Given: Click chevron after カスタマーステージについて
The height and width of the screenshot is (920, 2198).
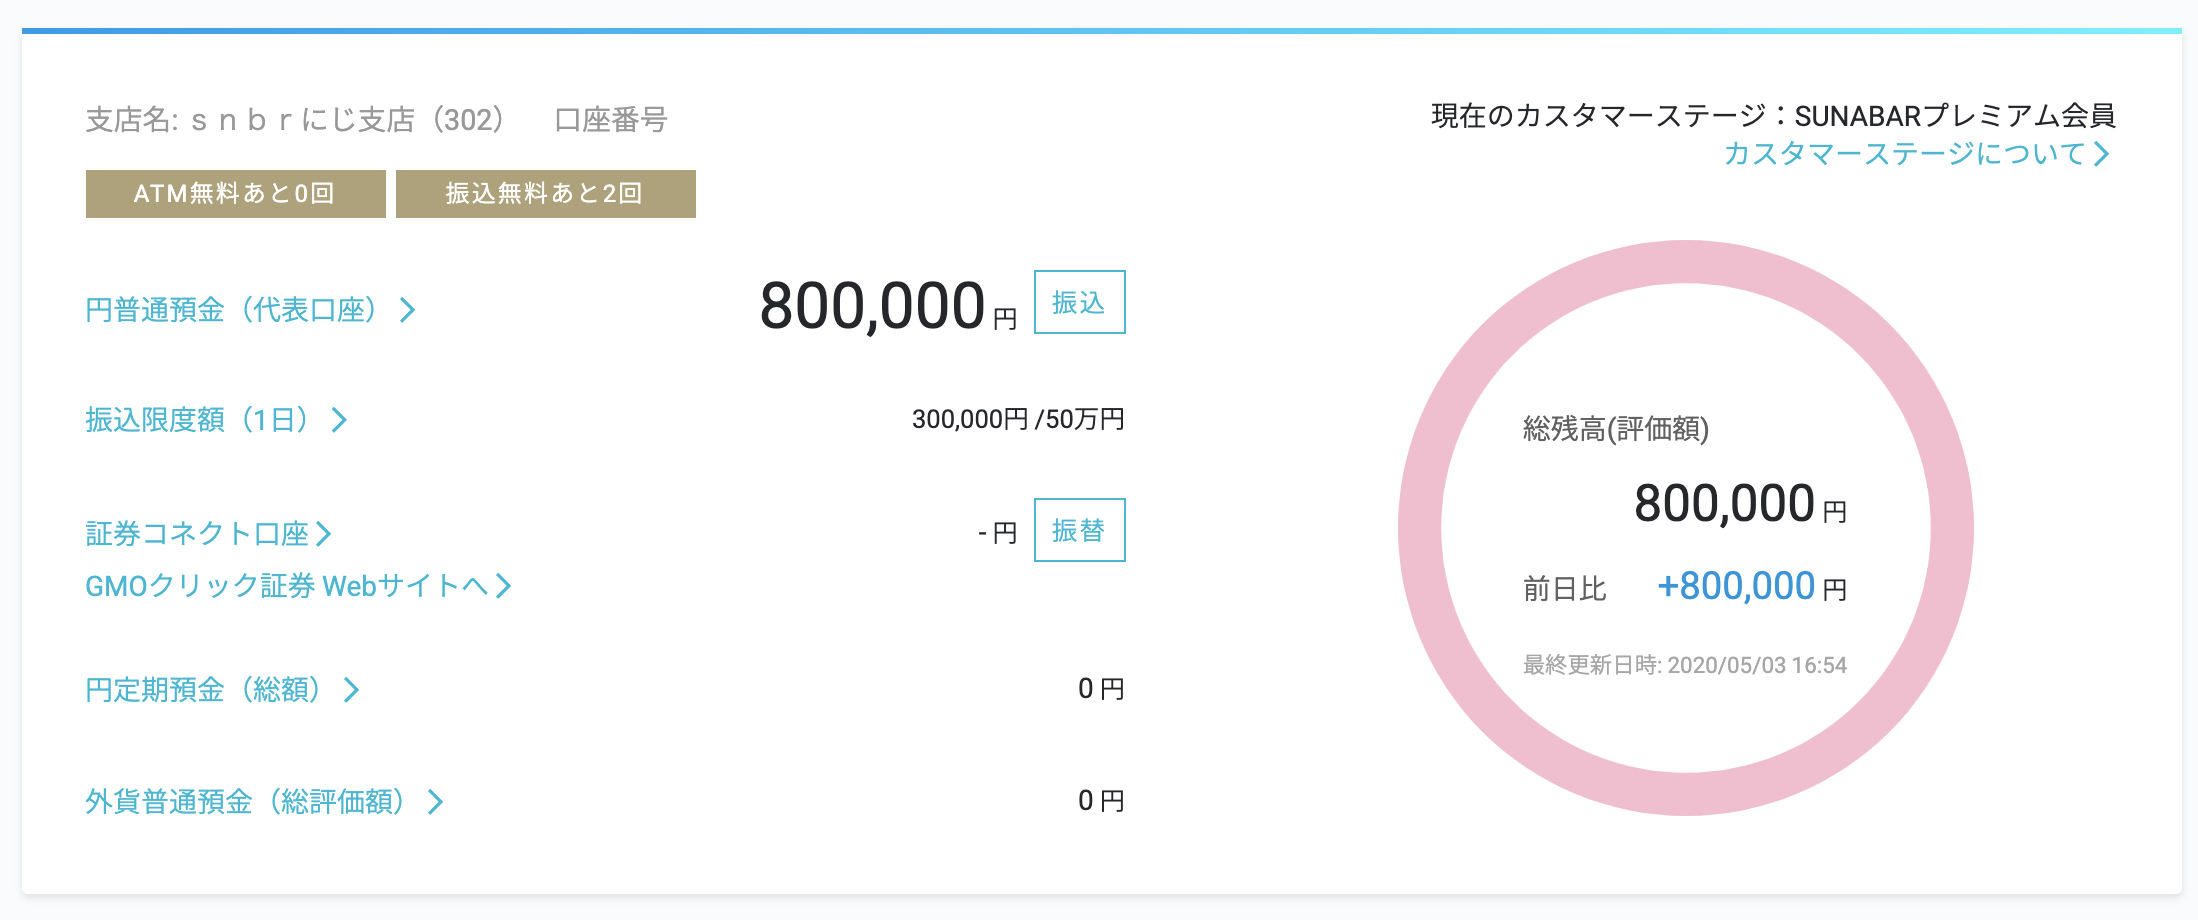Looking at the screenshot, I should (2102, 154).
